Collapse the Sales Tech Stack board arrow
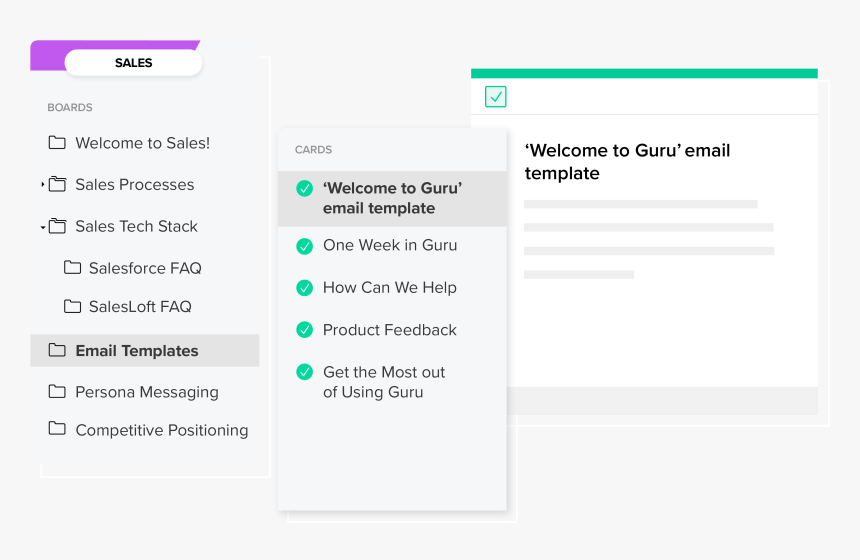Image resolution: width=860 pixels, height=560 pixels. tap(43, 227)
